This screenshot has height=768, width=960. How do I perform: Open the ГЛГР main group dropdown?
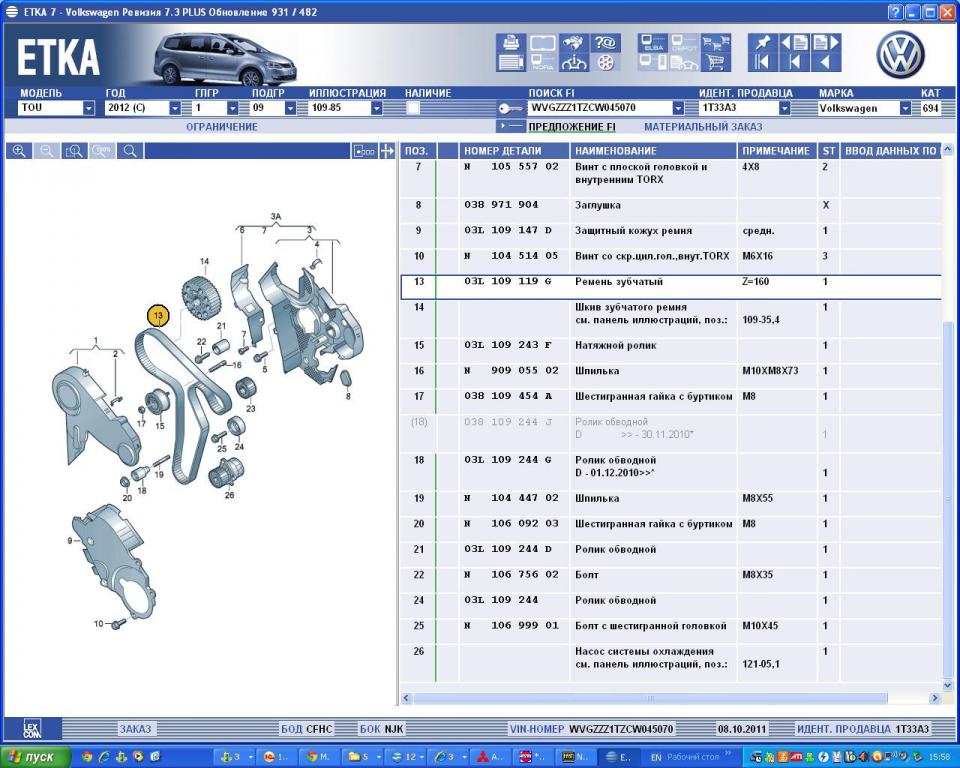(232, 108)
